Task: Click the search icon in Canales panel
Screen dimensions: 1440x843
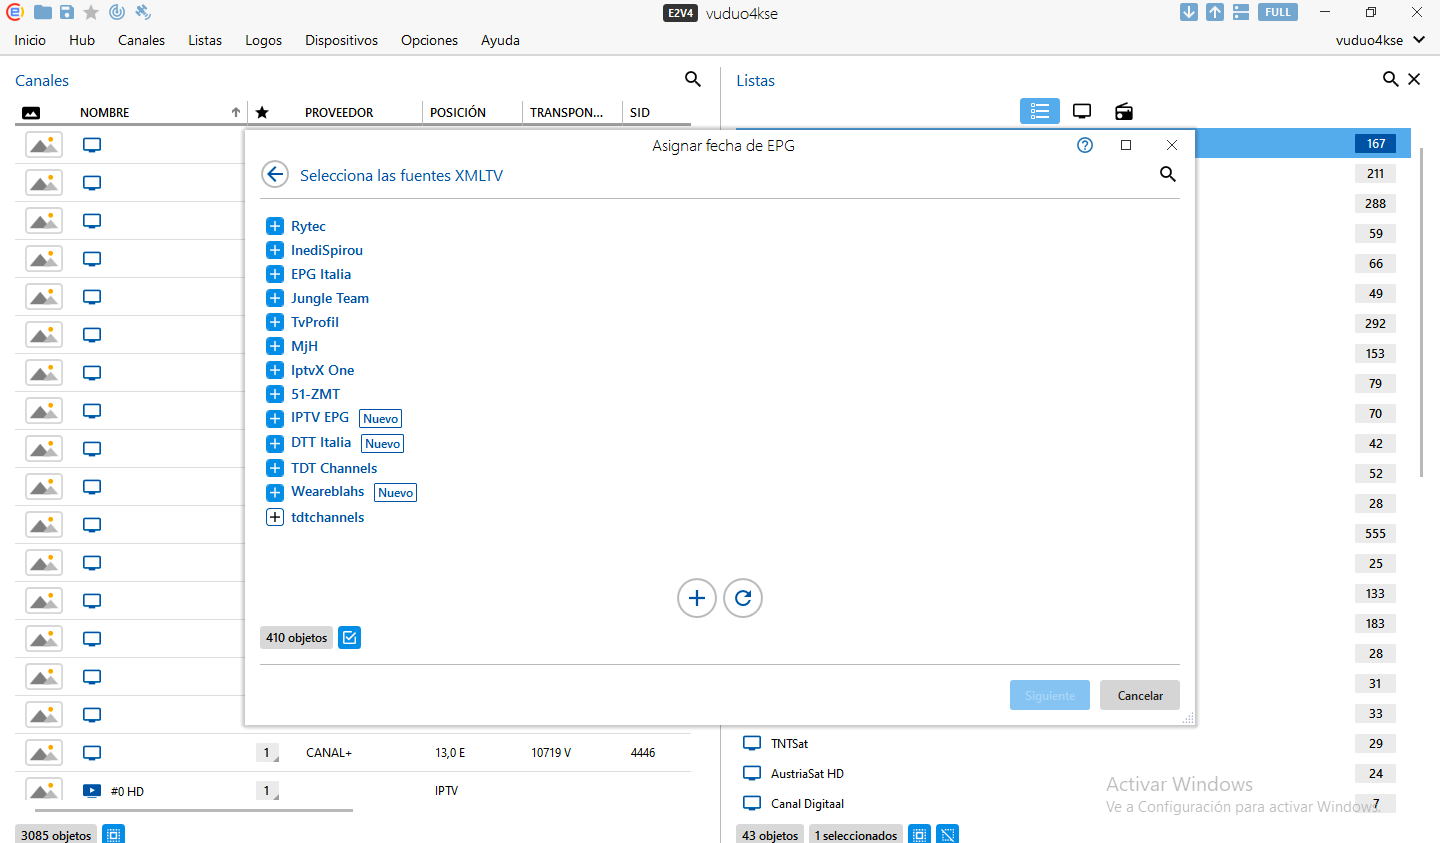Action: click(692, 79)
